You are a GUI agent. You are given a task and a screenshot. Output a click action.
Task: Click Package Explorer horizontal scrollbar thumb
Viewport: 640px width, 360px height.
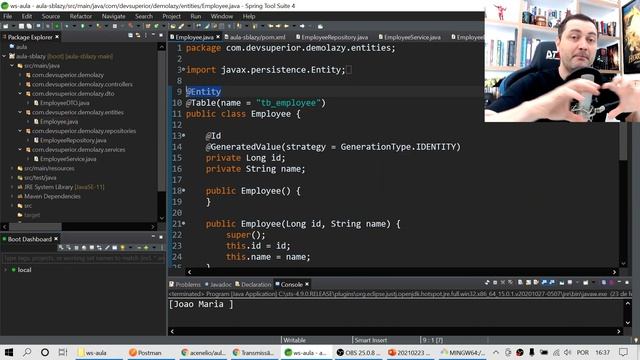click(36, 227)
